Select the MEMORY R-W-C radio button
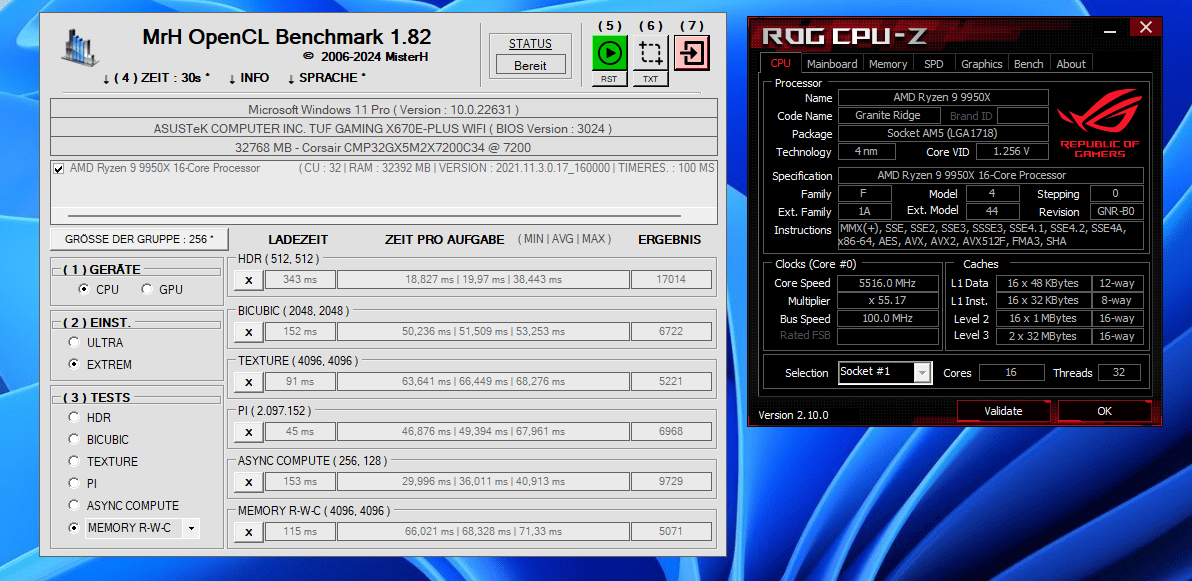This screenshot has height=581, width=1192. pyautogui.click(x=74, y=527)
